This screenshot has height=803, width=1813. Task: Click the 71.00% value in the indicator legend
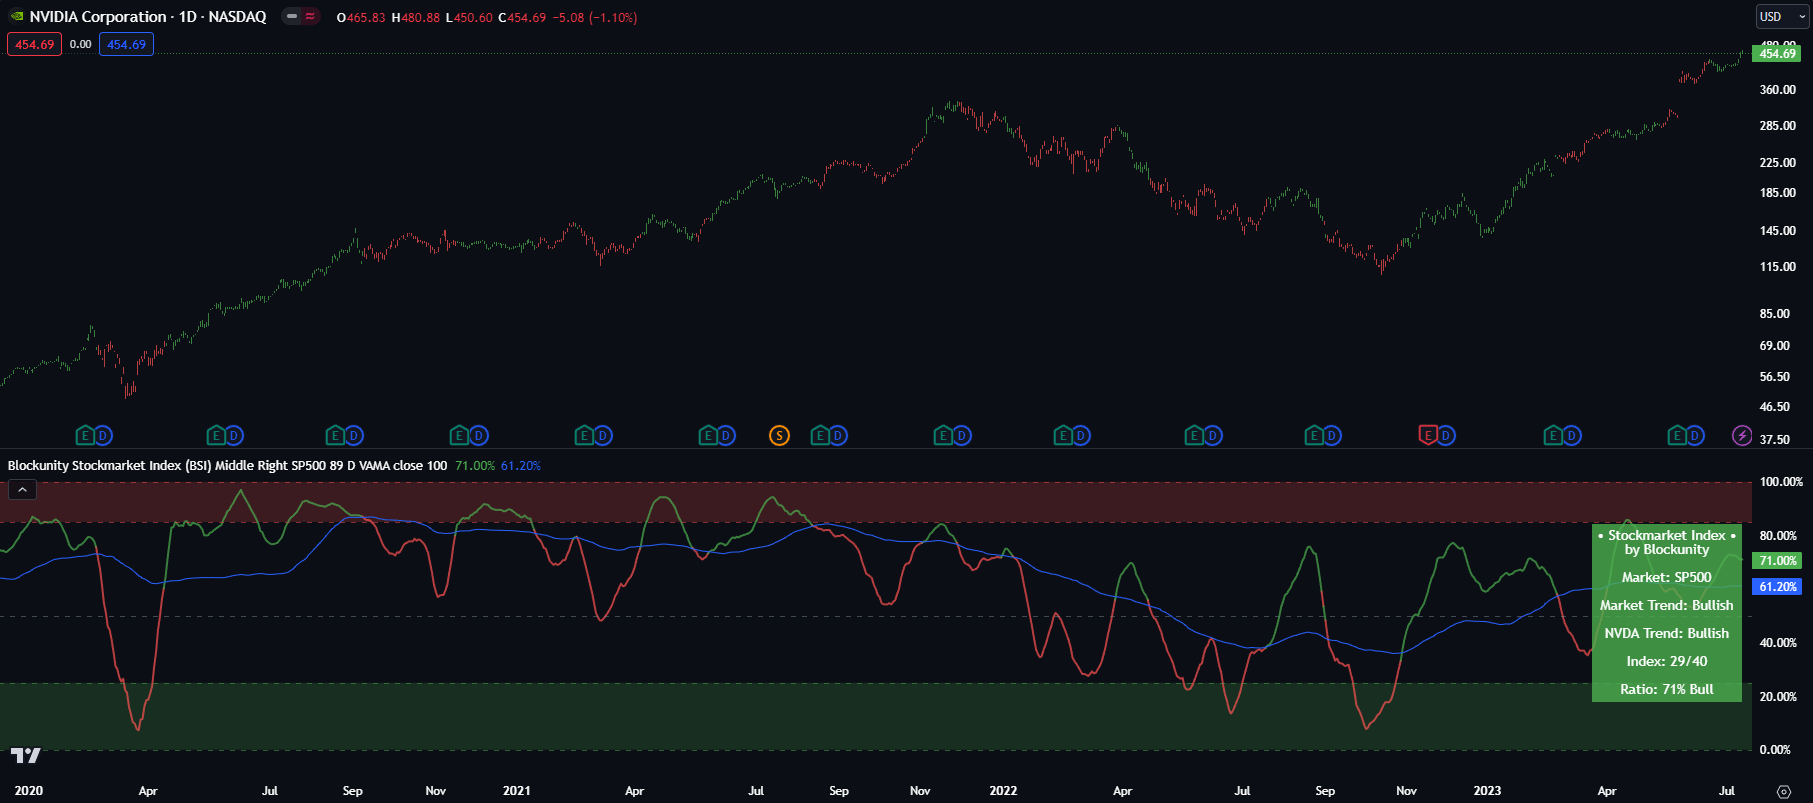[475, 466]
